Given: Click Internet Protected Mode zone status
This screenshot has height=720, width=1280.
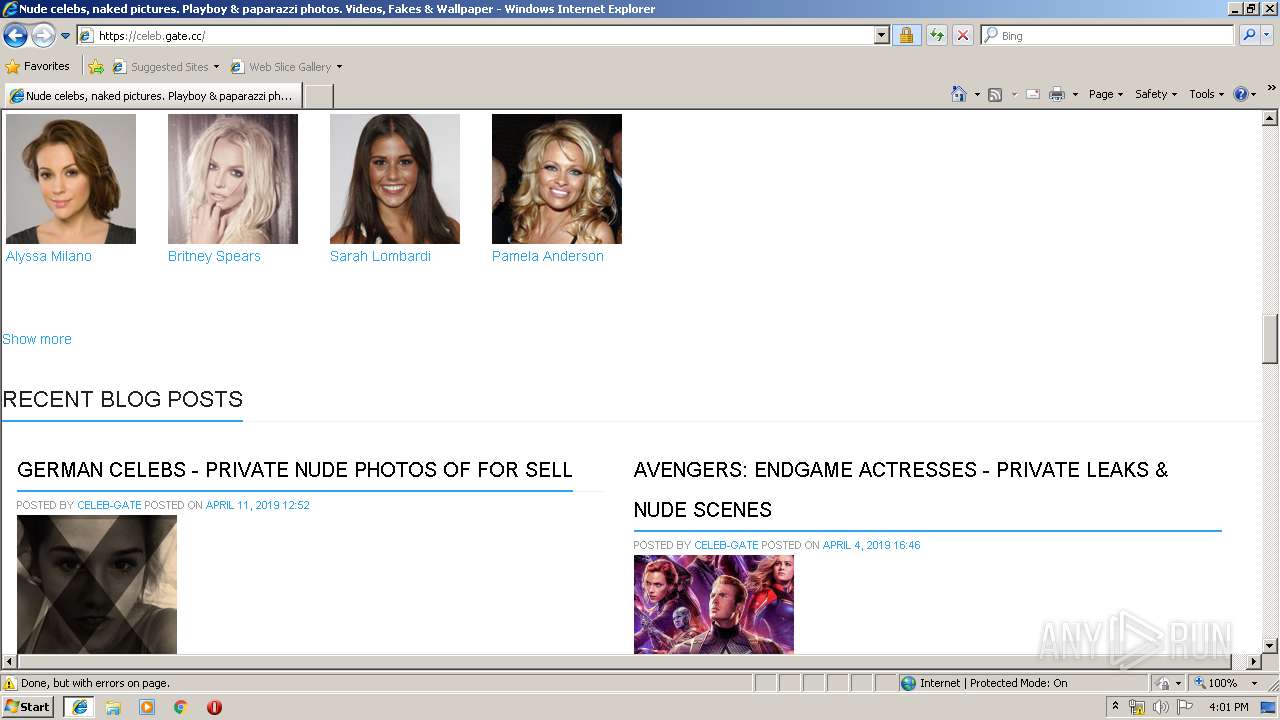Looking at the screenshot, I should 983,683.
